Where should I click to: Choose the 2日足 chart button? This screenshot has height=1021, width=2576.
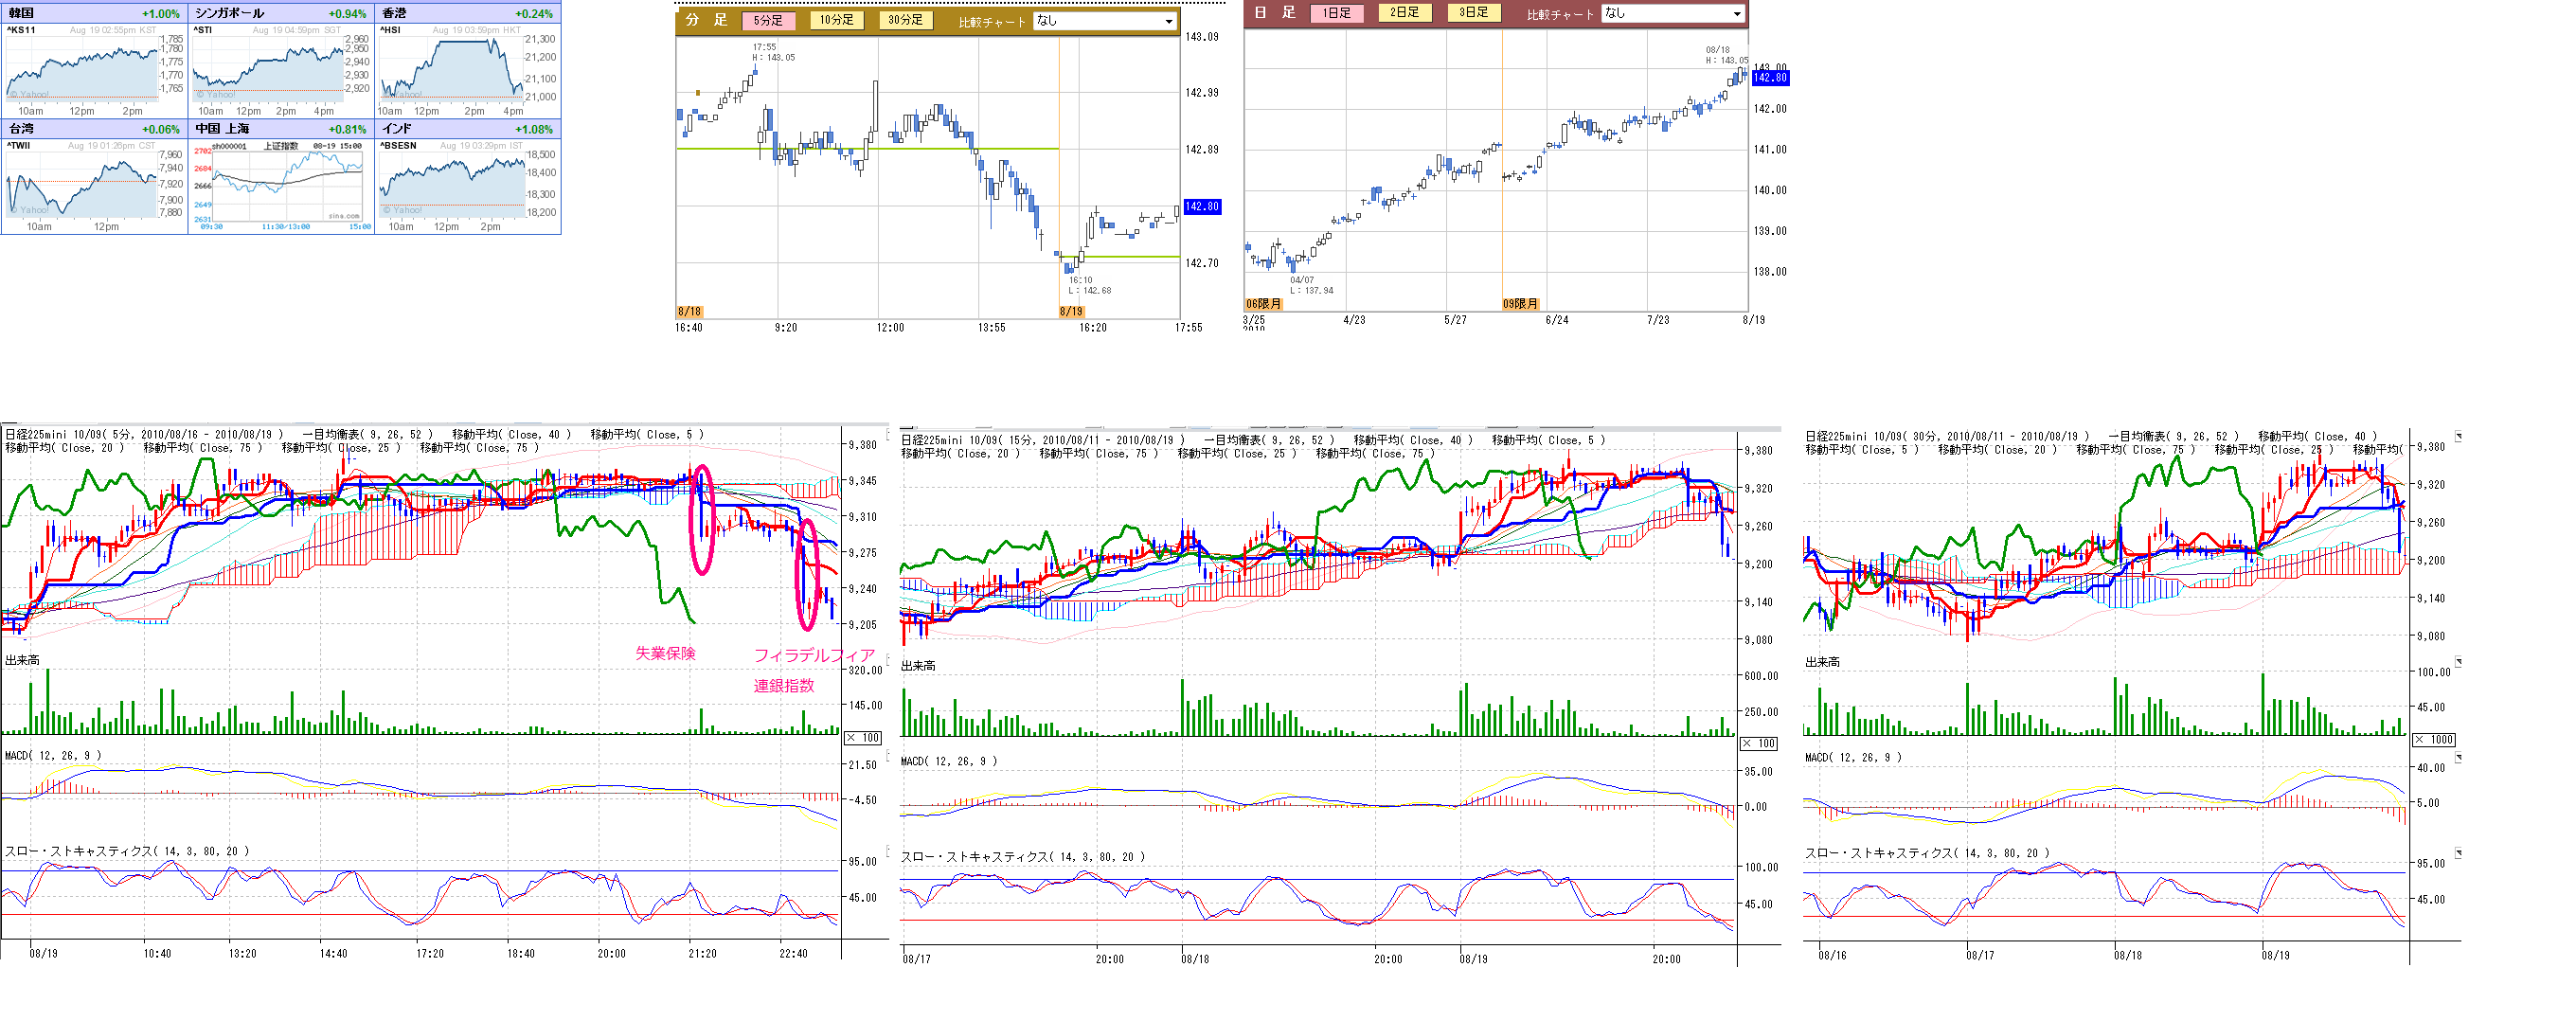tap(1404, 13)
